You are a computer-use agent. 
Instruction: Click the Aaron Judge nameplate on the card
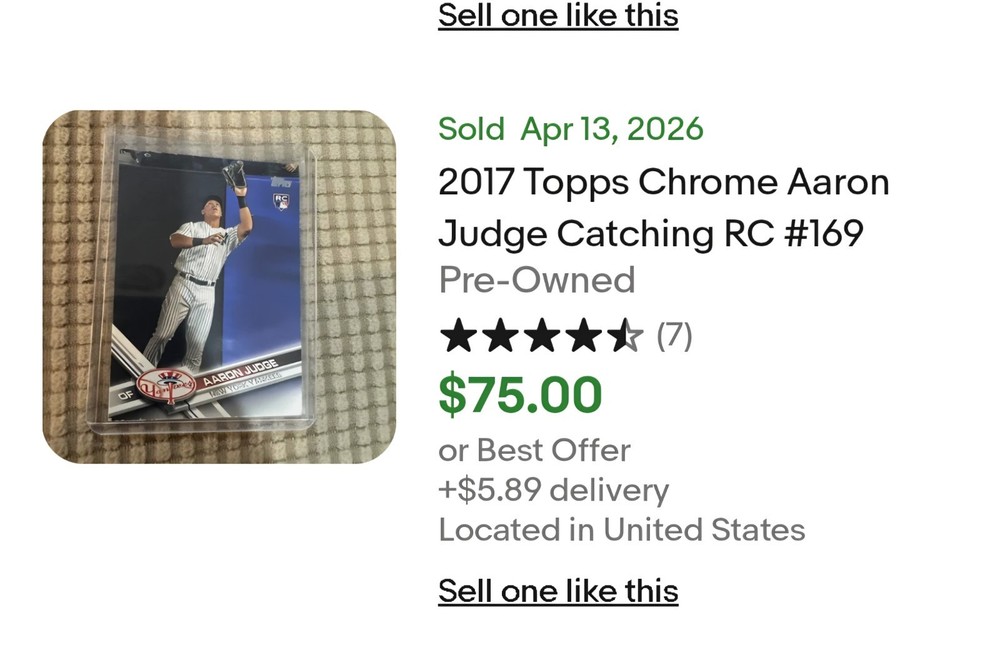(238, 373)
